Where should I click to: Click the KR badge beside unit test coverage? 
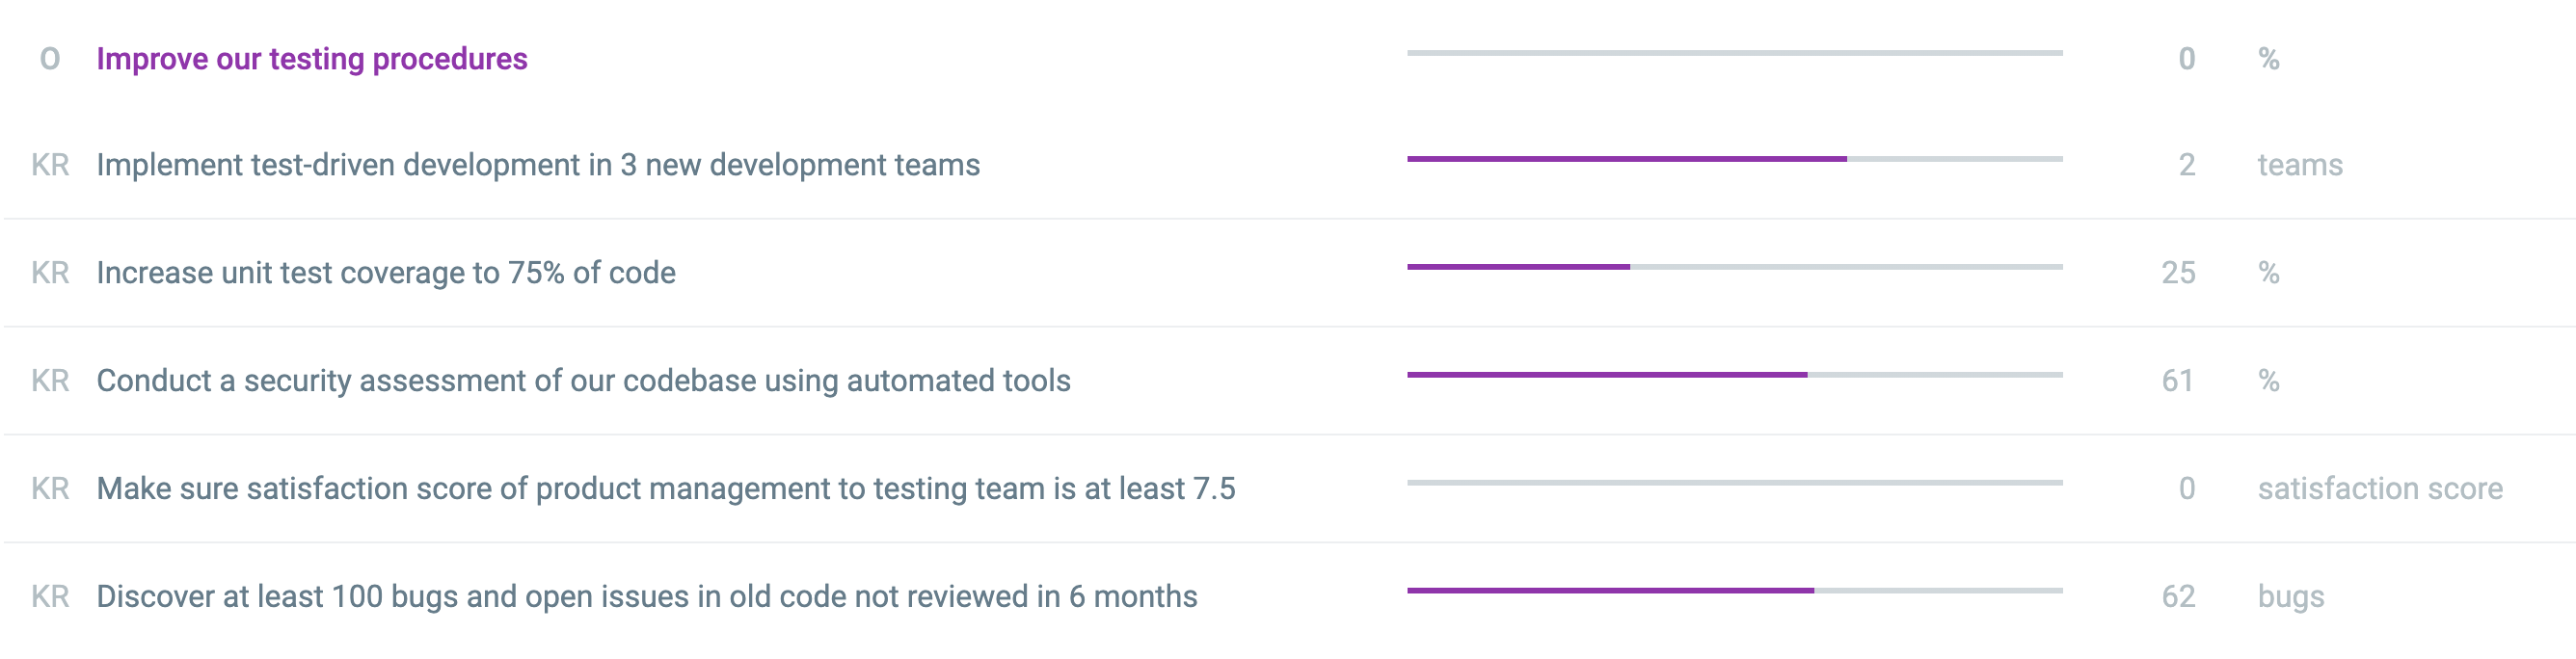pyautogui.click(x=50, y=273)
